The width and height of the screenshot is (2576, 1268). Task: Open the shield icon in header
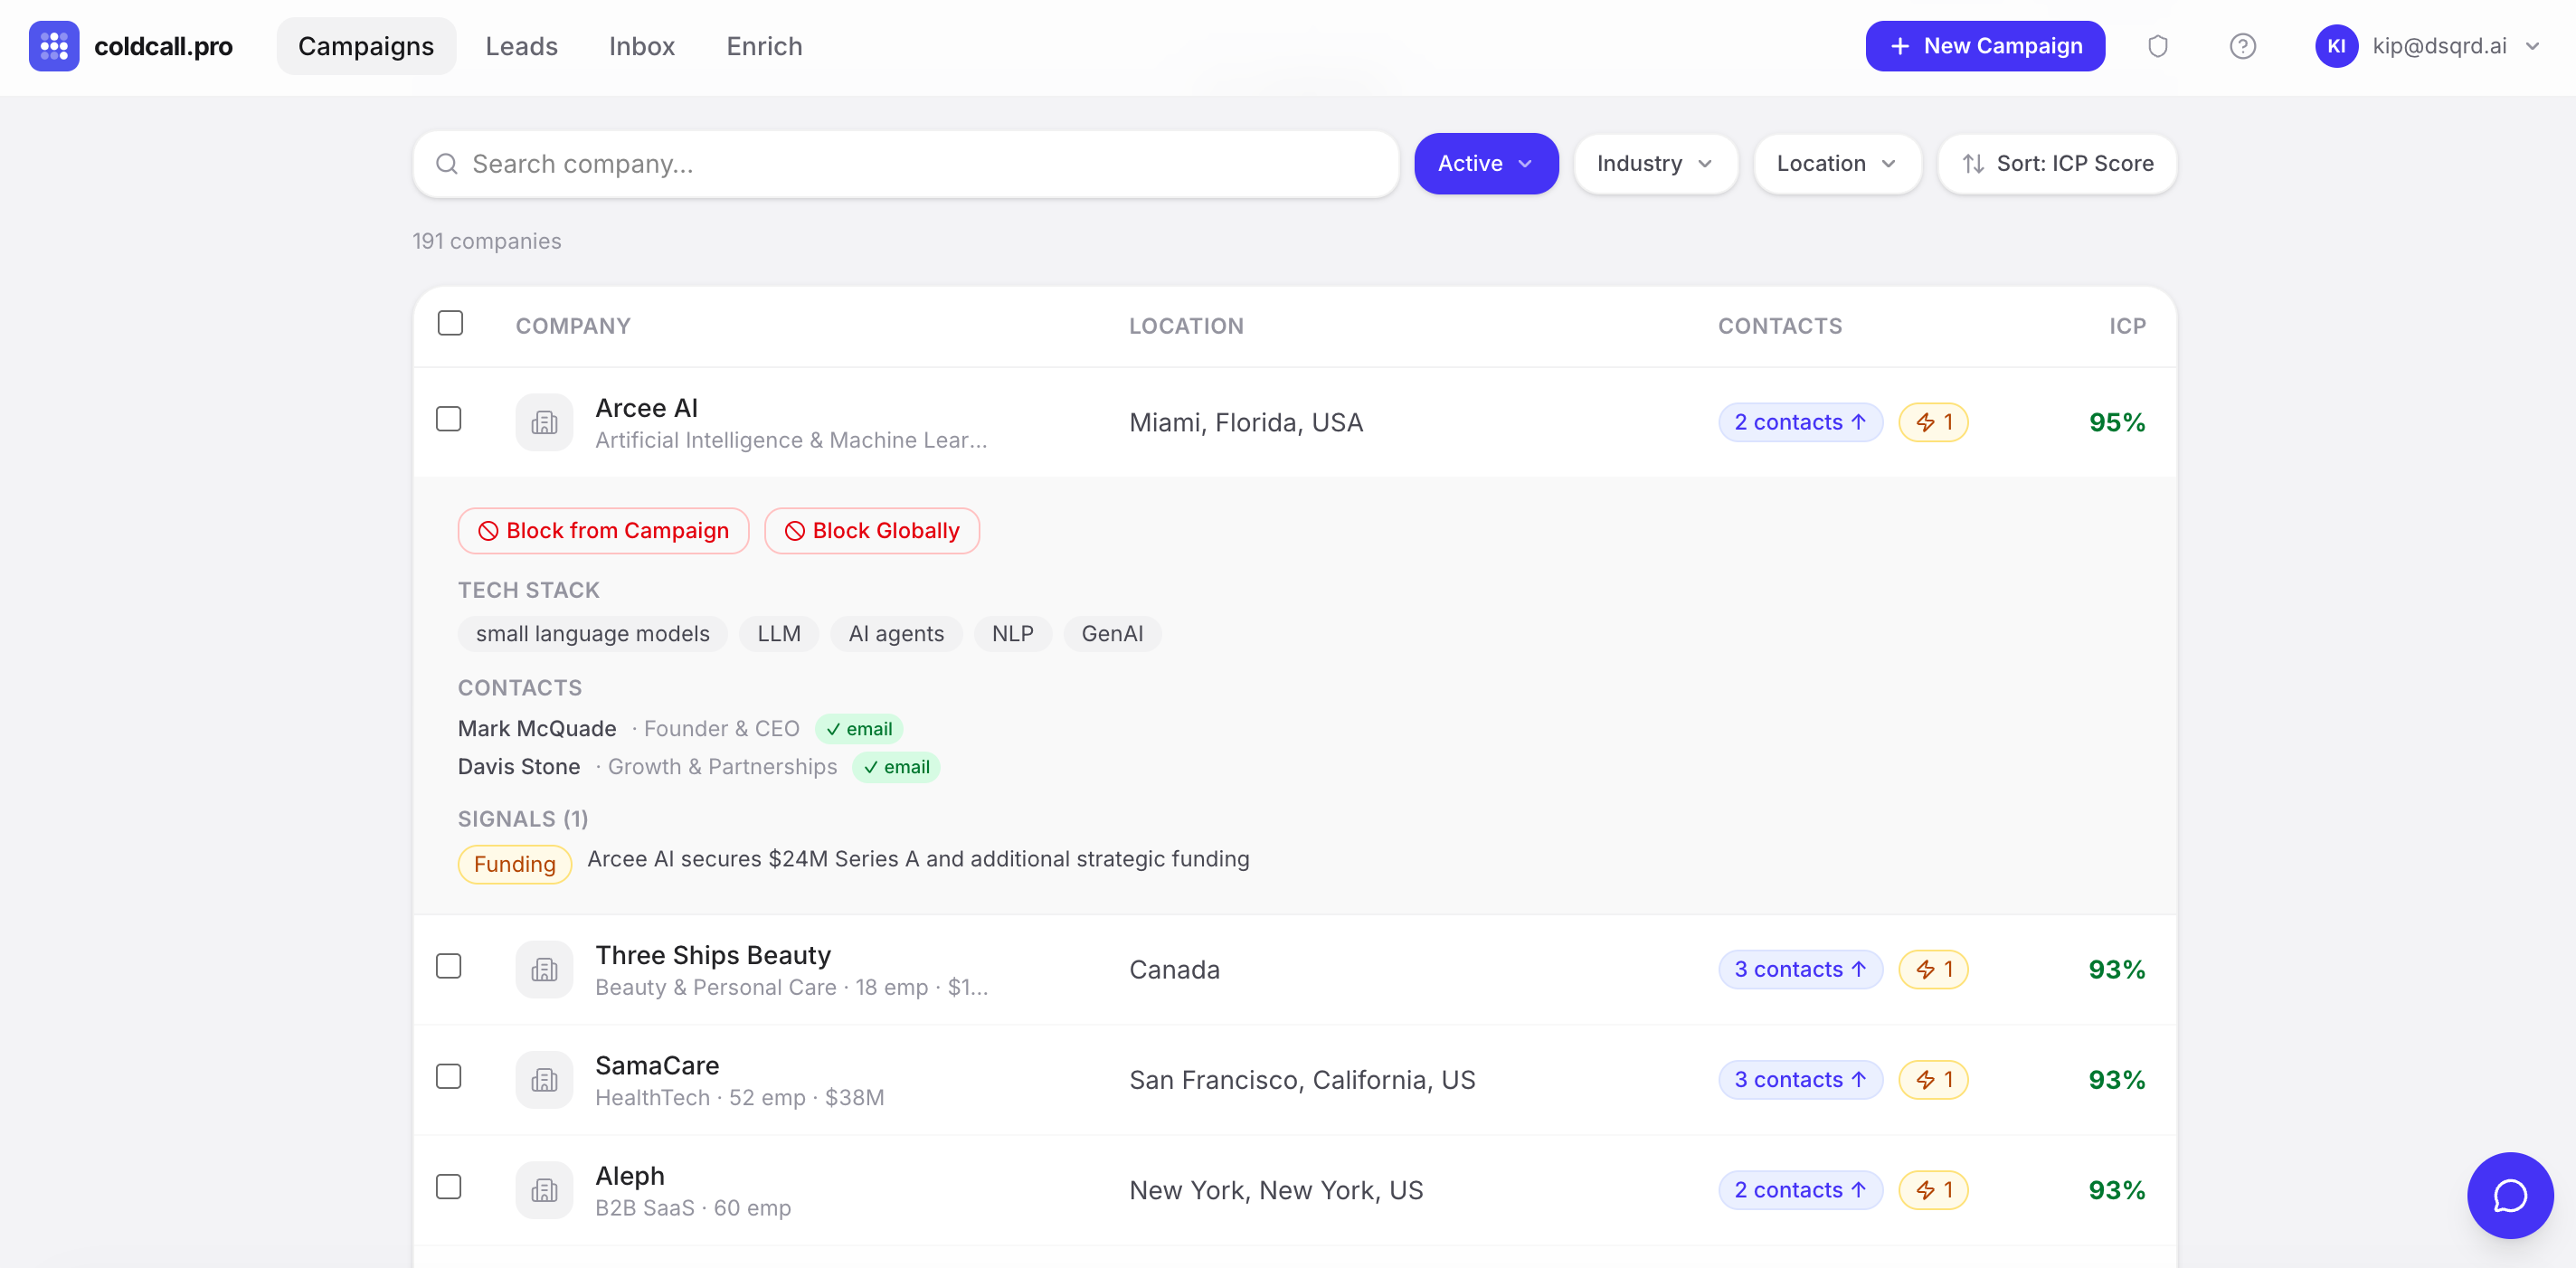2157,46
